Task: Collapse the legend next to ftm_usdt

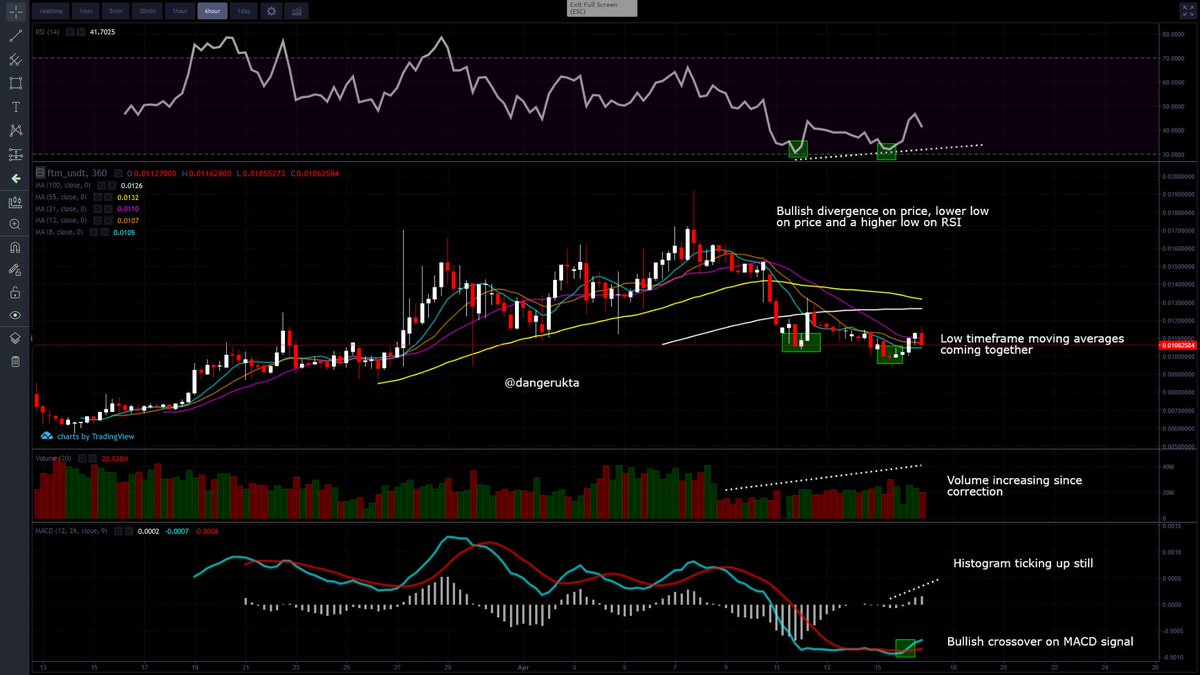Action: (x=40, y=172)
